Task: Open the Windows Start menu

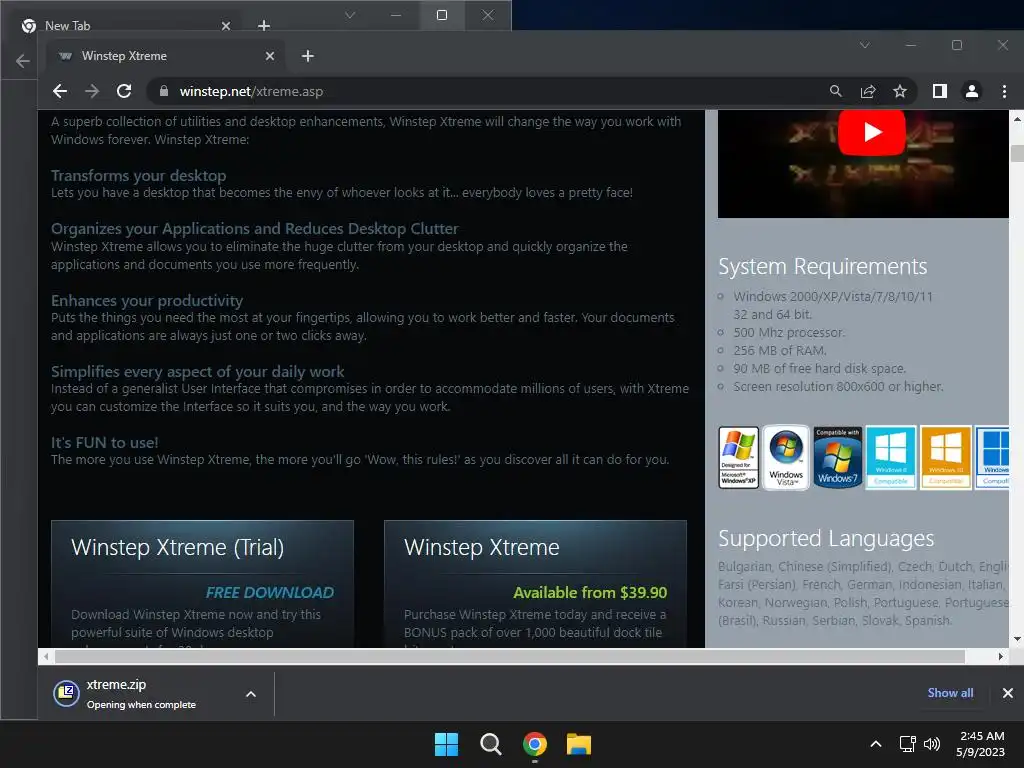Action: click(x=447, y=744)
